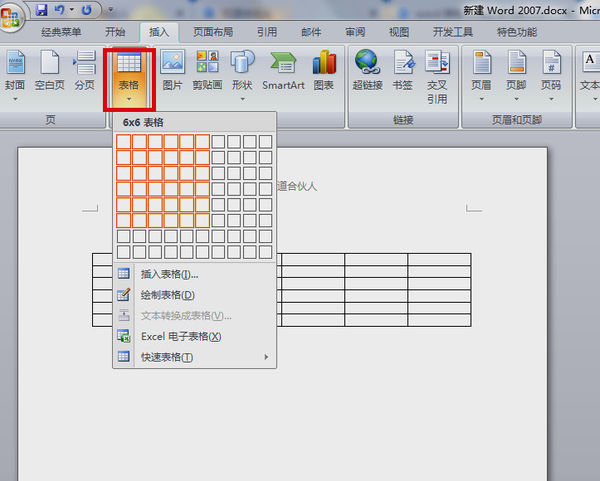The image size is (600, 481).
Task: Click the top-left cell of table grid
Action: [x=124, y=142]
